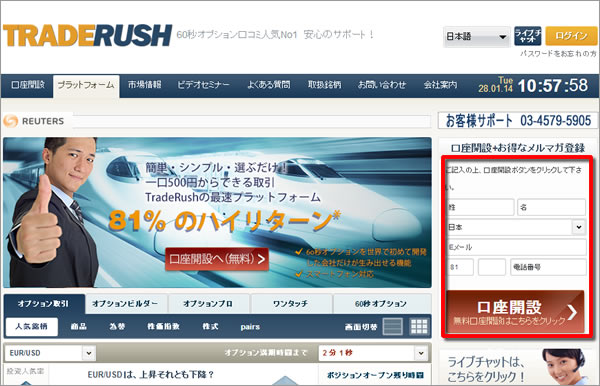Select the 60秒オプション tab
Screen dimensions: 600x386
(382, 304)
